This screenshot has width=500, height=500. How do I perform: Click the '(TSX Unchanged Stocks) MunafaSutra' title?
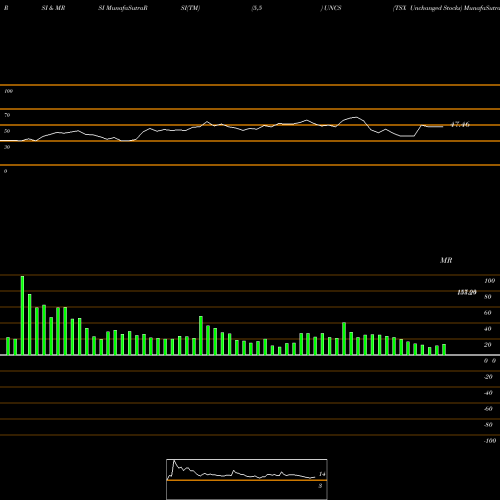click(x=446, y=8)
